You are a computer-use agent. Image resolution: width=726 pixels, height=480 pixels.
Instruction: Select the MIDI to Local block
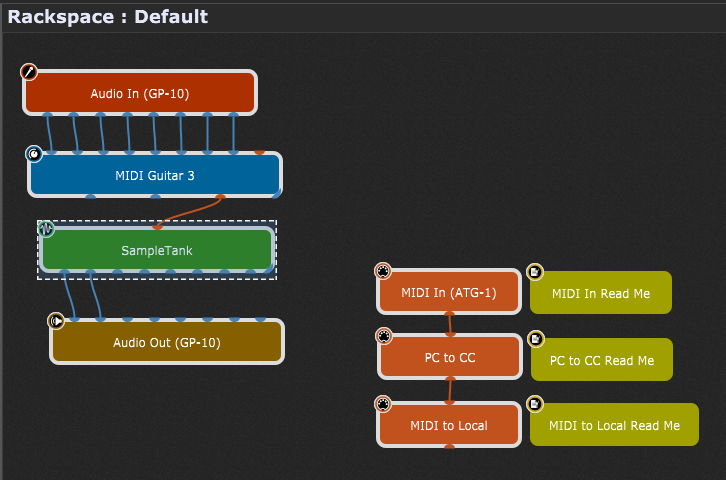tap(449, 425)
